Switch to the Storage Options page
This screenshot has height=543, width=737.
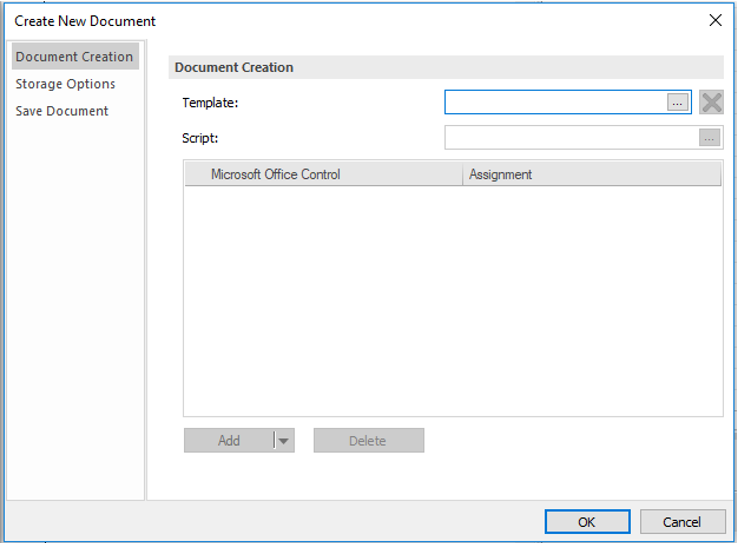(65, 84)
